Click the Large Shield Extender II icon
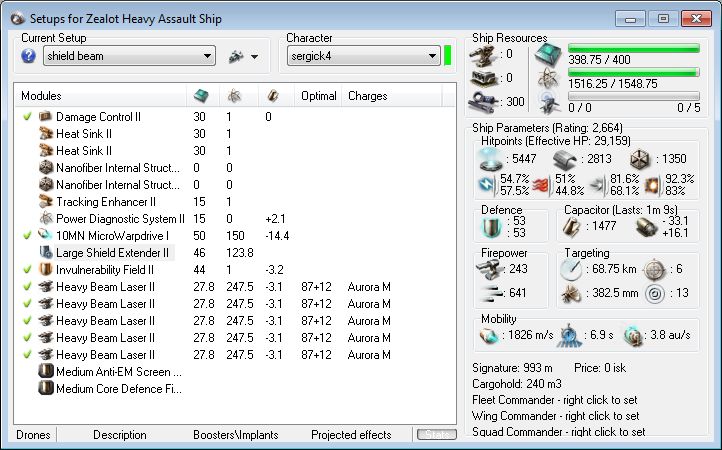 click(46, 252)
